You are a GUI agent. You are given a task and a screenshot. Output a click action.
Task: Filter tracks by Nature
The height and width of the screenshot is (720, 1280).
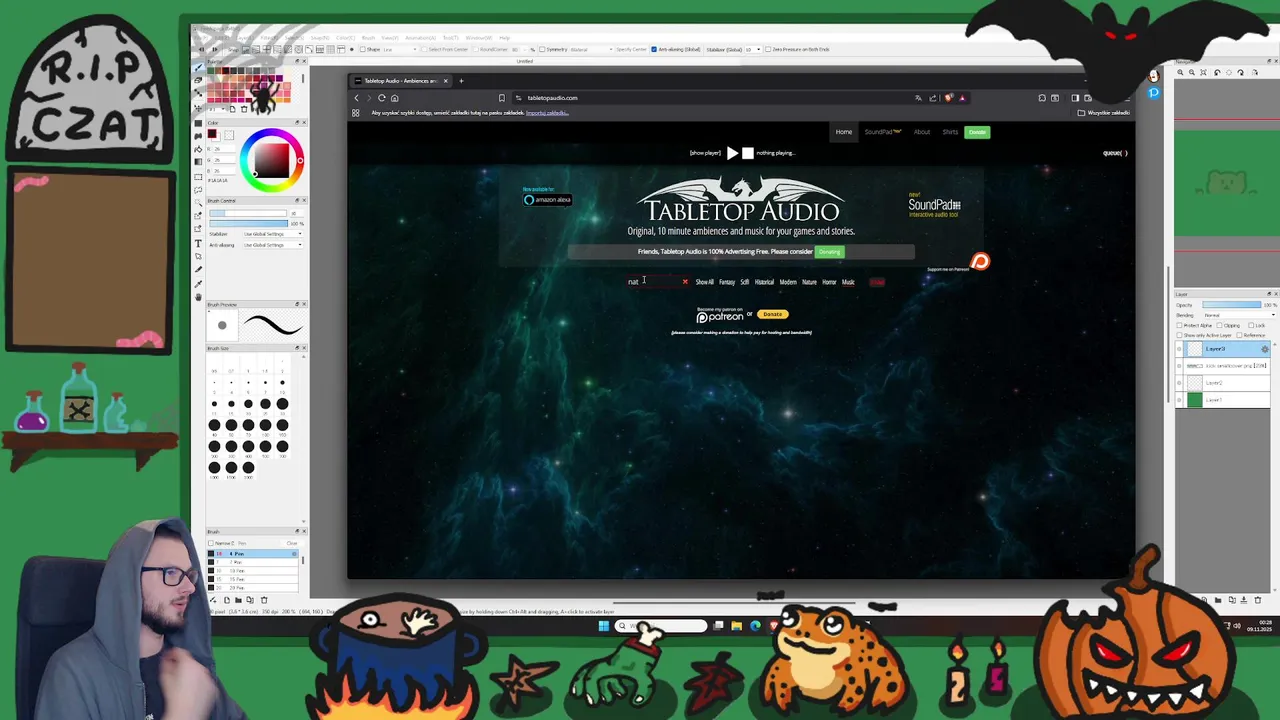809,282
